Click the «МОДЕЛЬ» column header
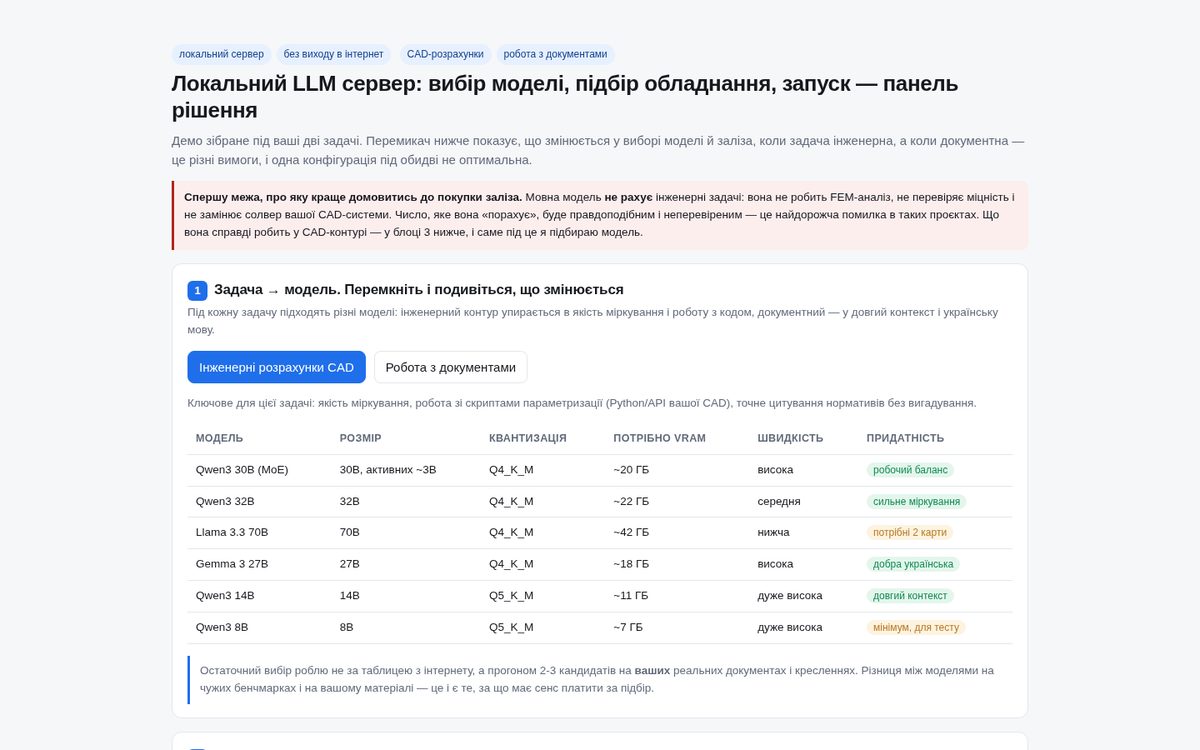The height and width of the screenshot is (750, 1200). [x=220, y=438]
